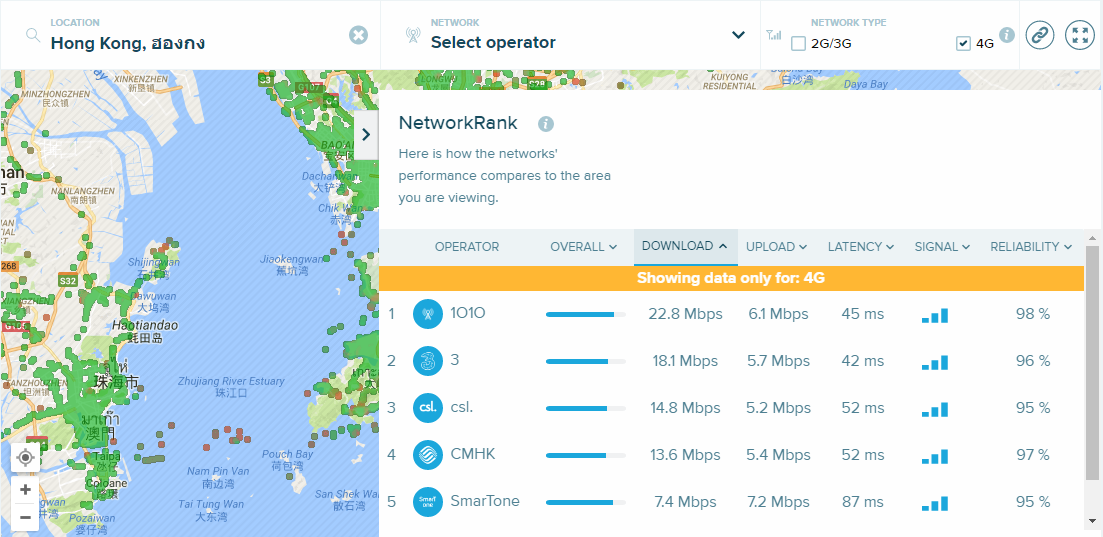Click the 3 signal strength icon
Screen dimensions: 1103x537
point(935,362)
